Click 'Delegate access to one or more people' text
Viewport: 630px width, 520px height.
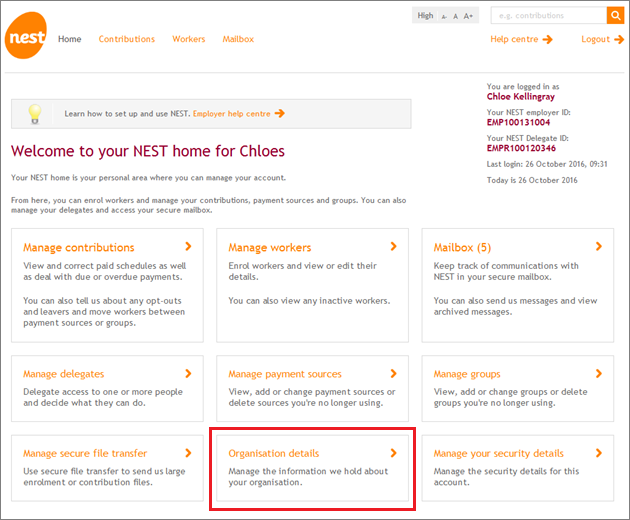(103, 397)
